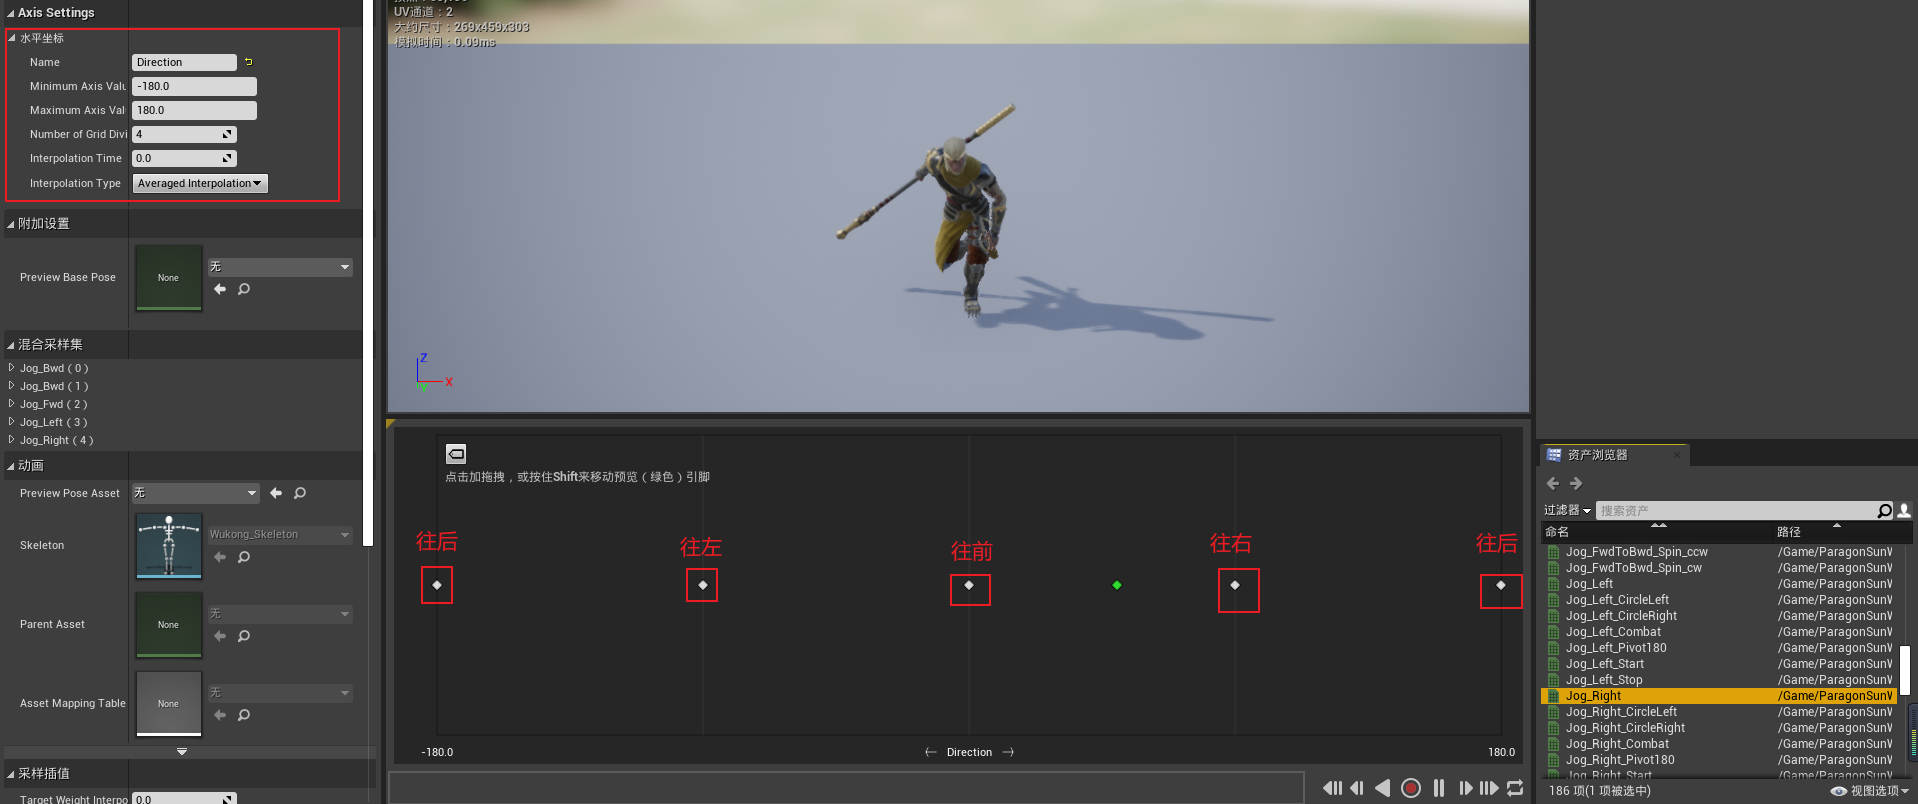Screen dimensions: 1918x804
Task: Expand advanced options arrow under Asset Mapping Table
Action: 182,751
